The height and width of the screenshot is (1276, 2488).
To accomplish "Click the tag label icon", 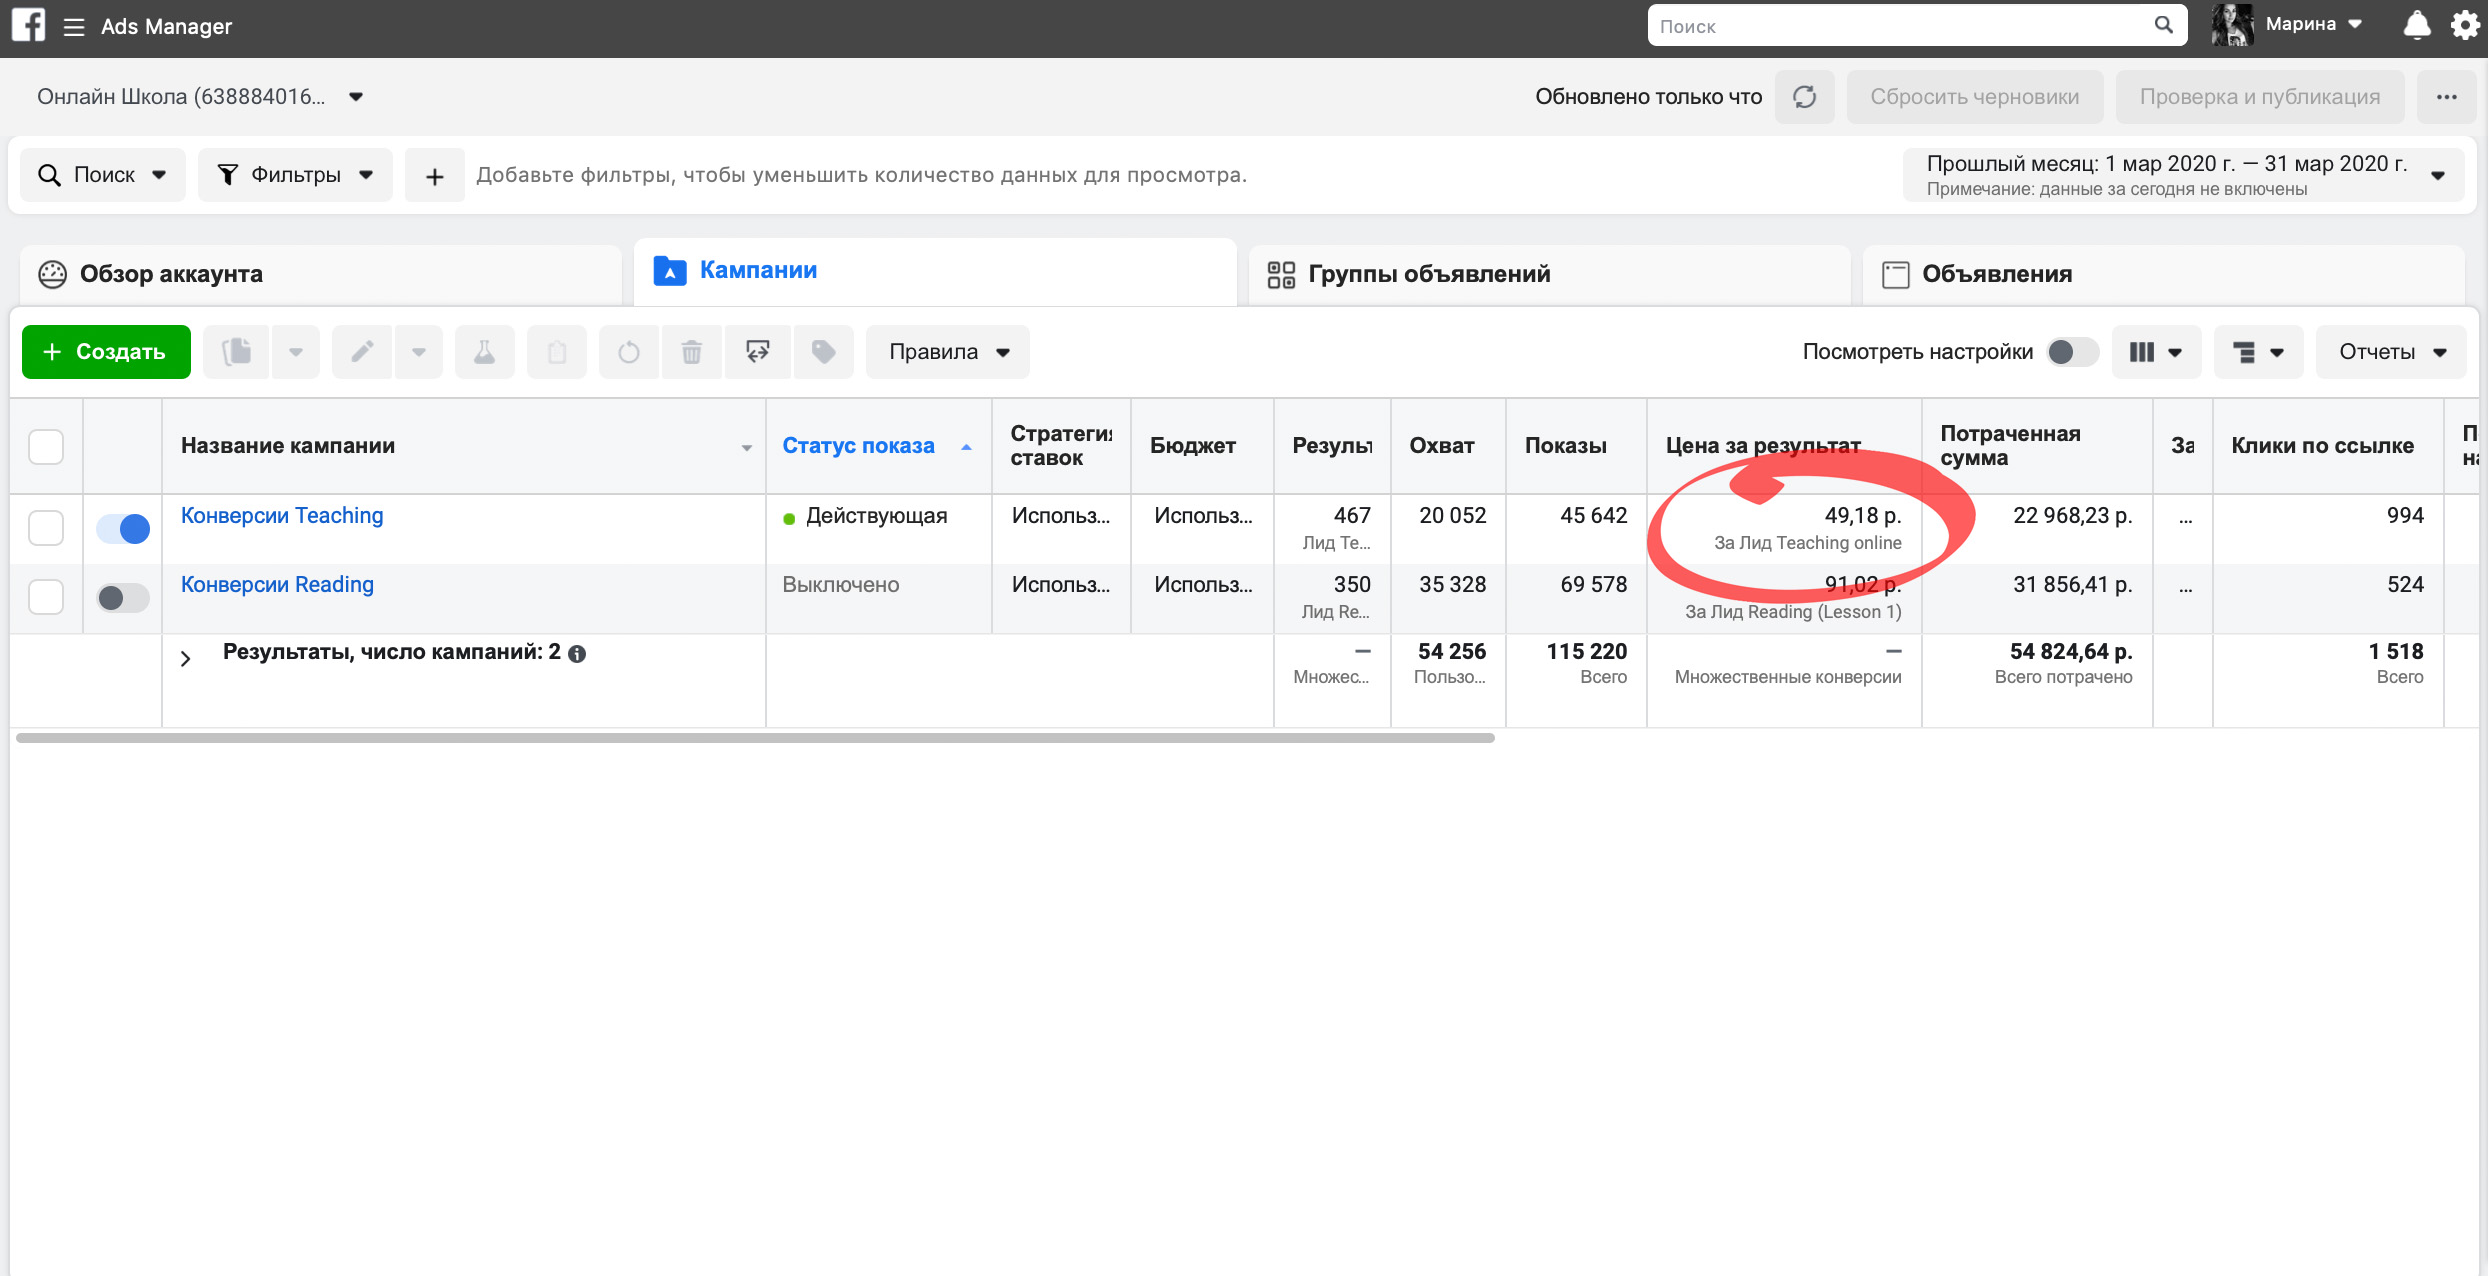I will (x=823, y=352).
